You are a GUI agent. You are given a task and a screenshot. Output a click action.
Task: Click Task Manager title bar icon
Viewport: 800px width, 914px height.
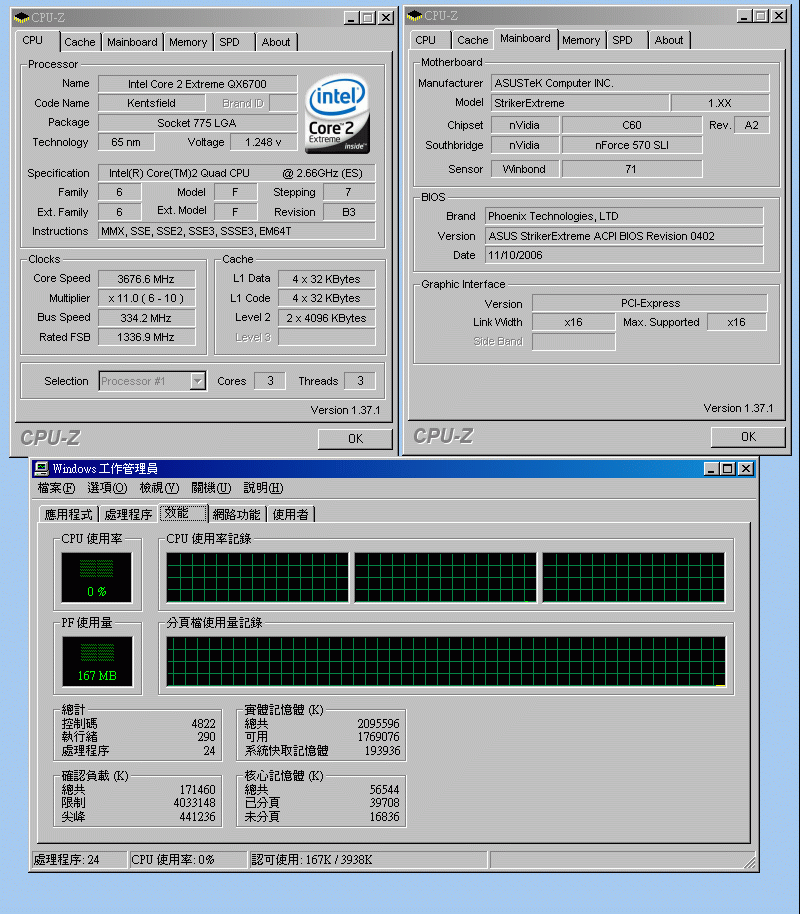tap(41, 469)
